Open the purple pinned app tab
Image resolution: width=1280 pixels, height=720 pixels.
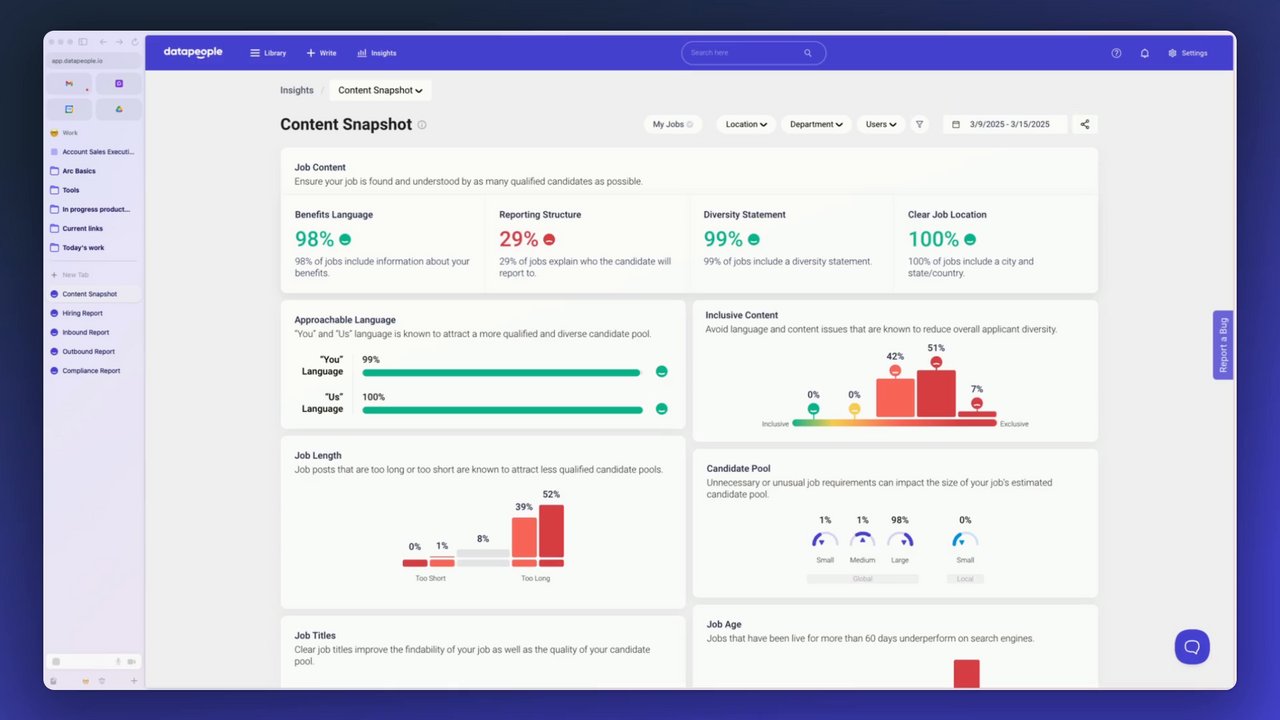click(119, 84)
